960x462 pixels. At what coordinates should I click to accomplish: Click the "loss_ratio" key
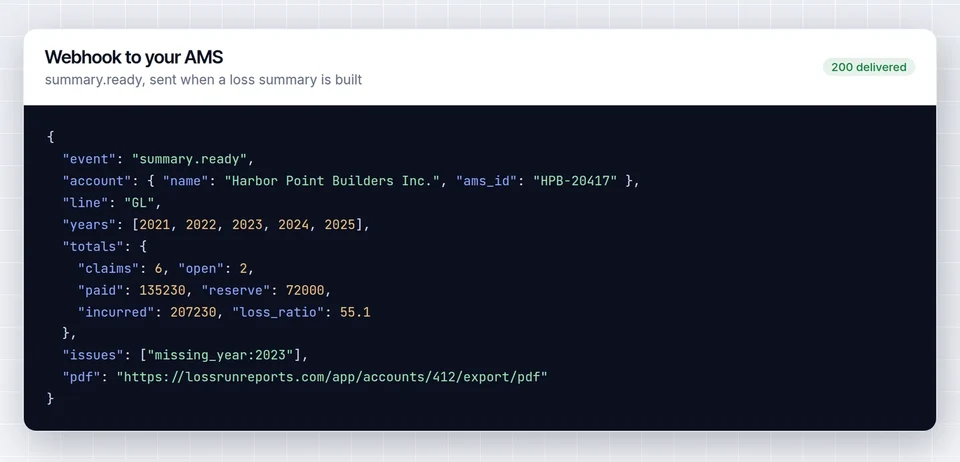click(278, 312)
